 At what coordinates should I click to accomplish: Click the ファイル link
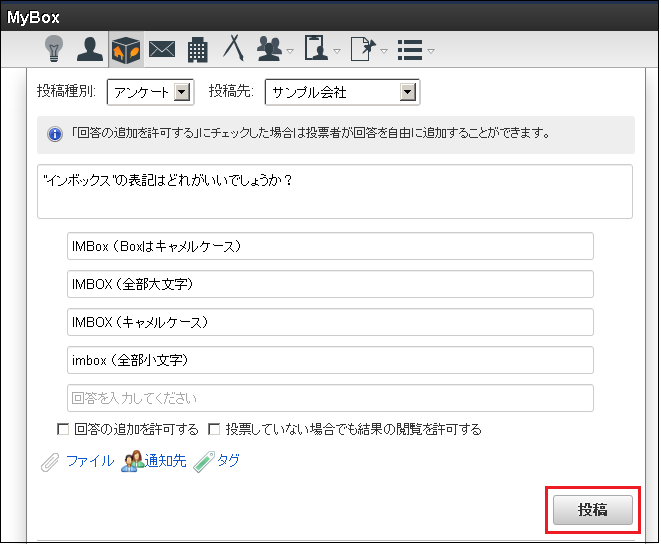(90, 461)
